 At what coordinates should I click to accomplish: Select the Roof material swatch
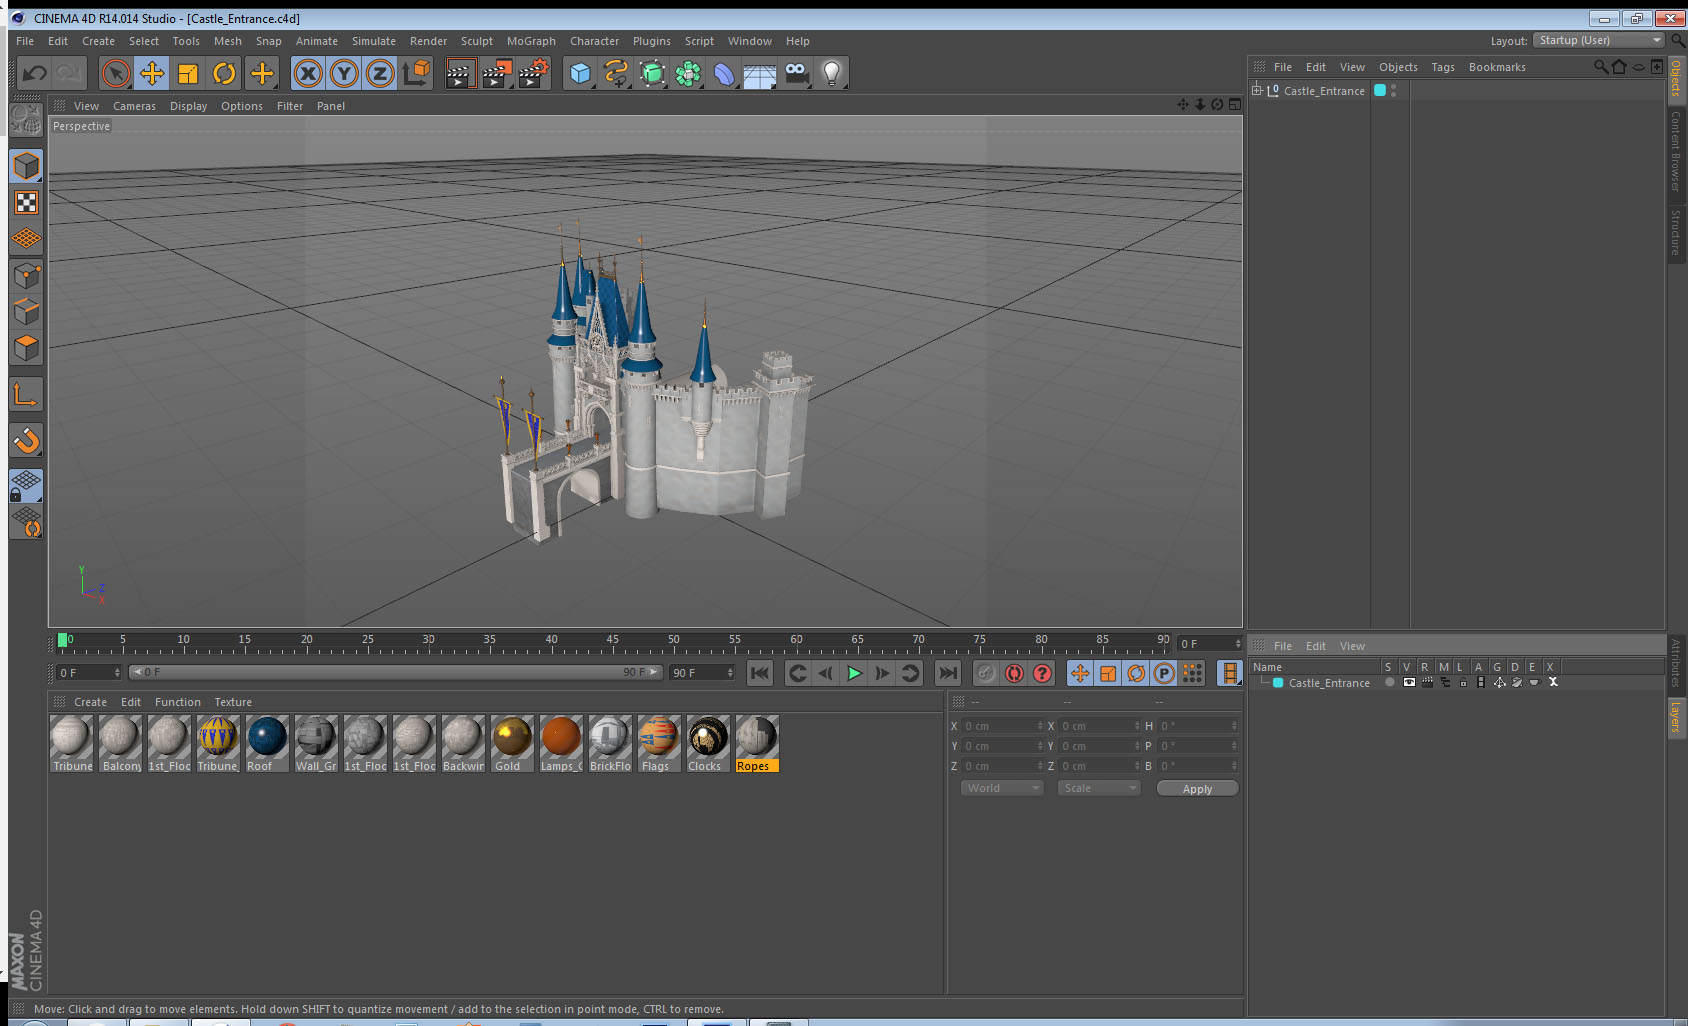pyautogui.click(x=267, y=744)
